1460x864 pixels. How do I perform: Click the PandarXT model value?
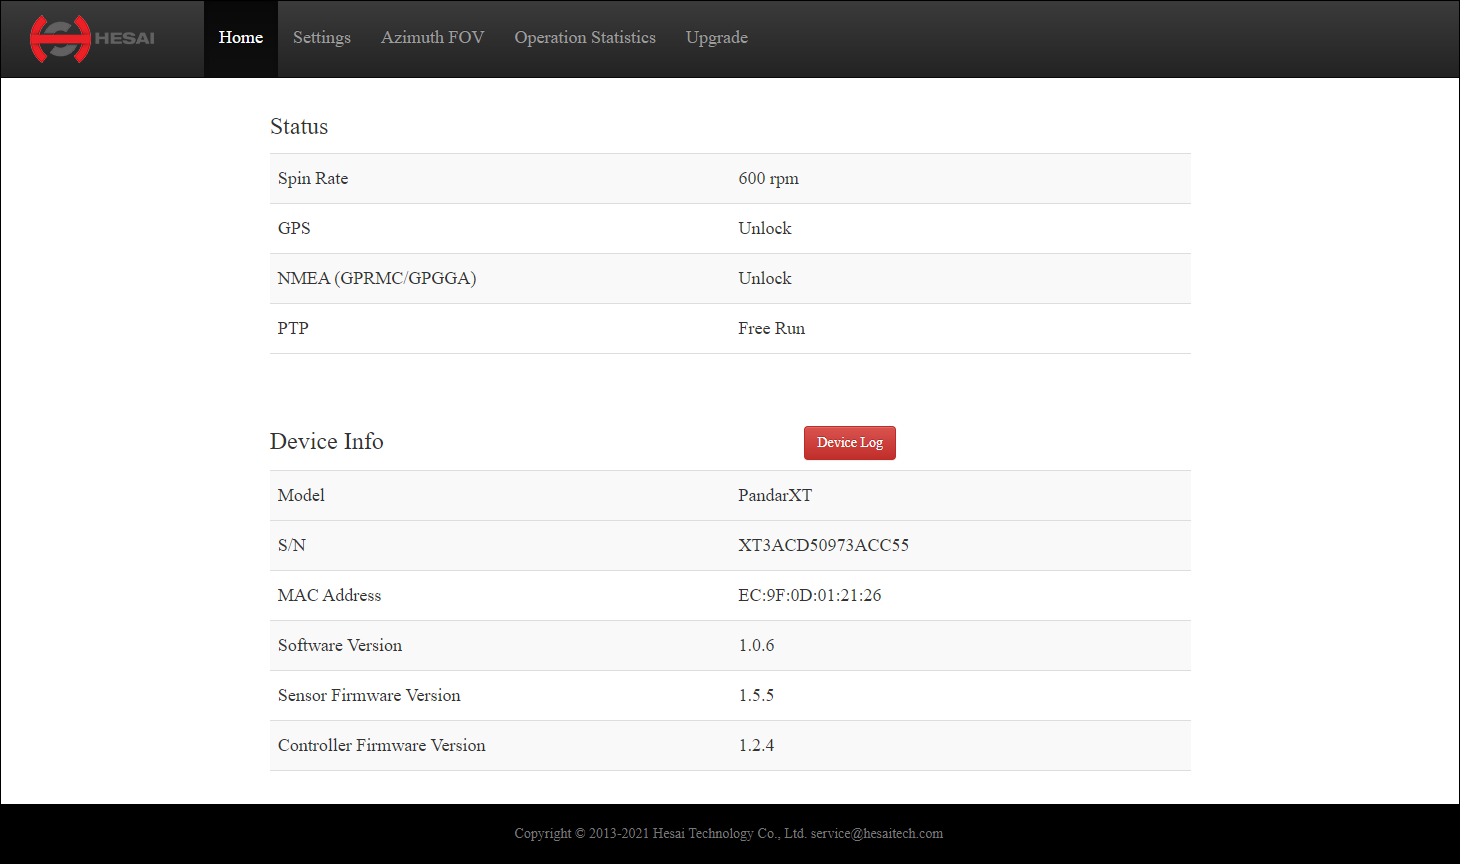click(775, 496)
